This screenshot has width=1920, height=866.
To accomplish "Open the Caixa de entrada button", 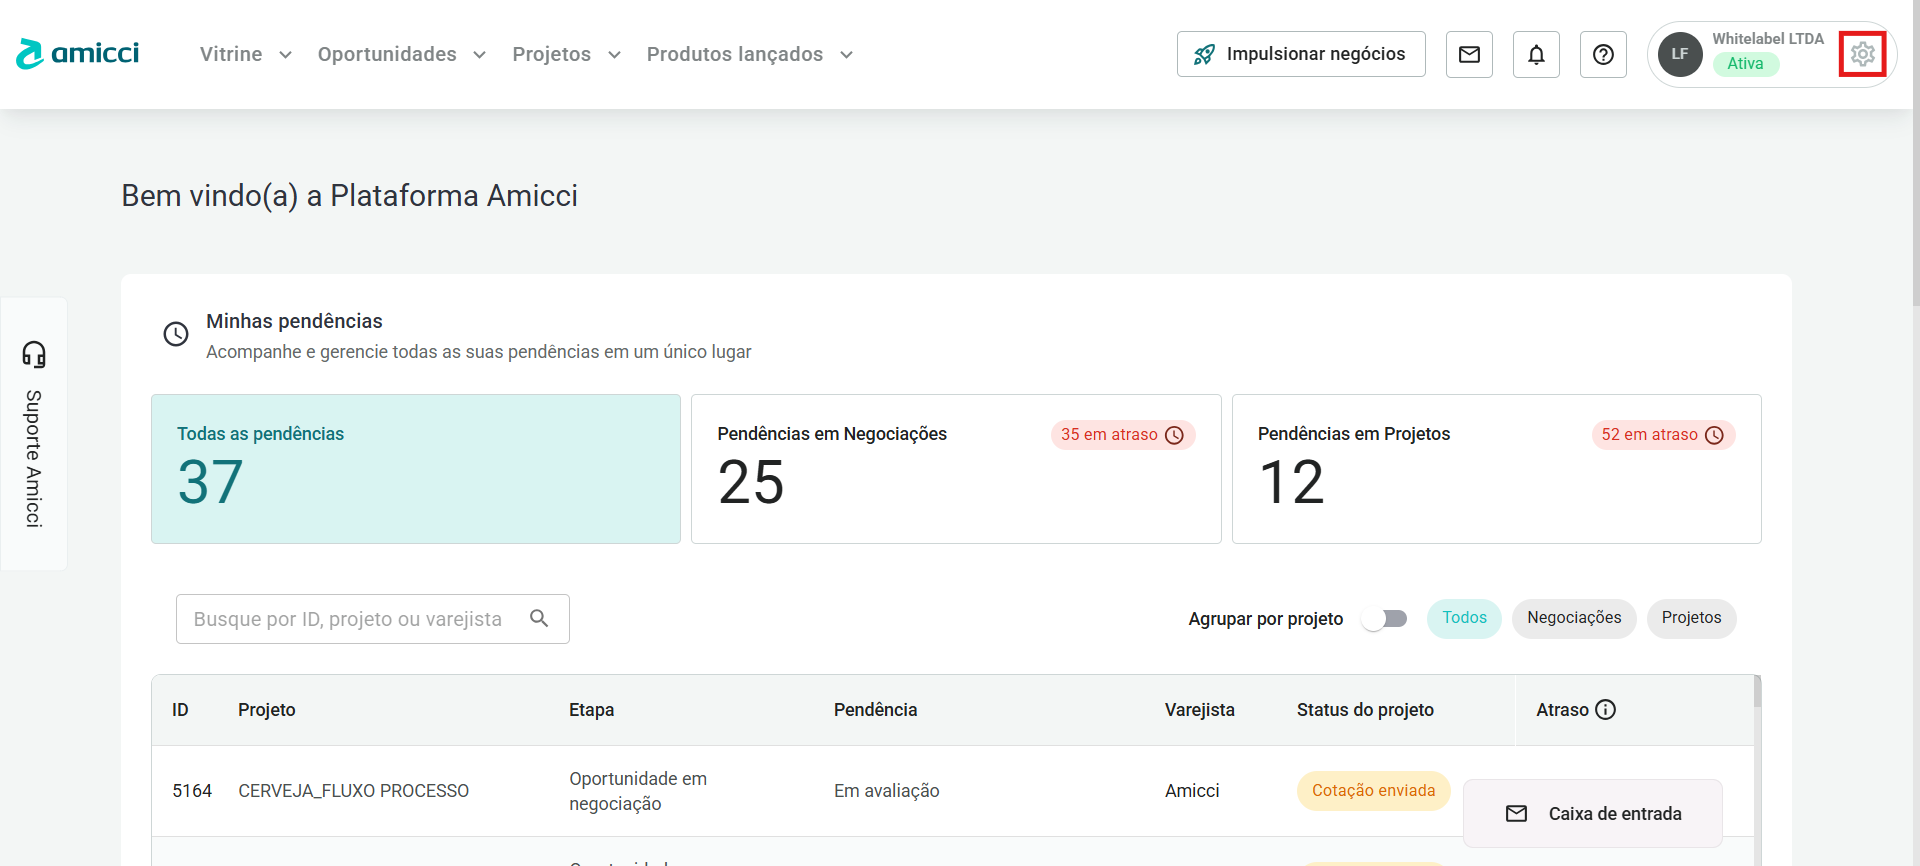I will pos(1593,814).
